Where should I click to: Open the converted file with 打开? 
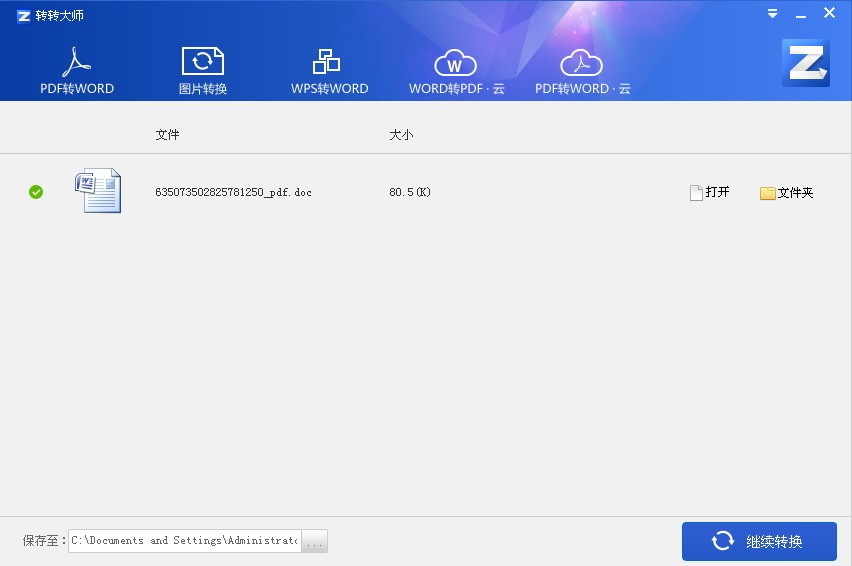pyautogui.click(x=709, y=192)
